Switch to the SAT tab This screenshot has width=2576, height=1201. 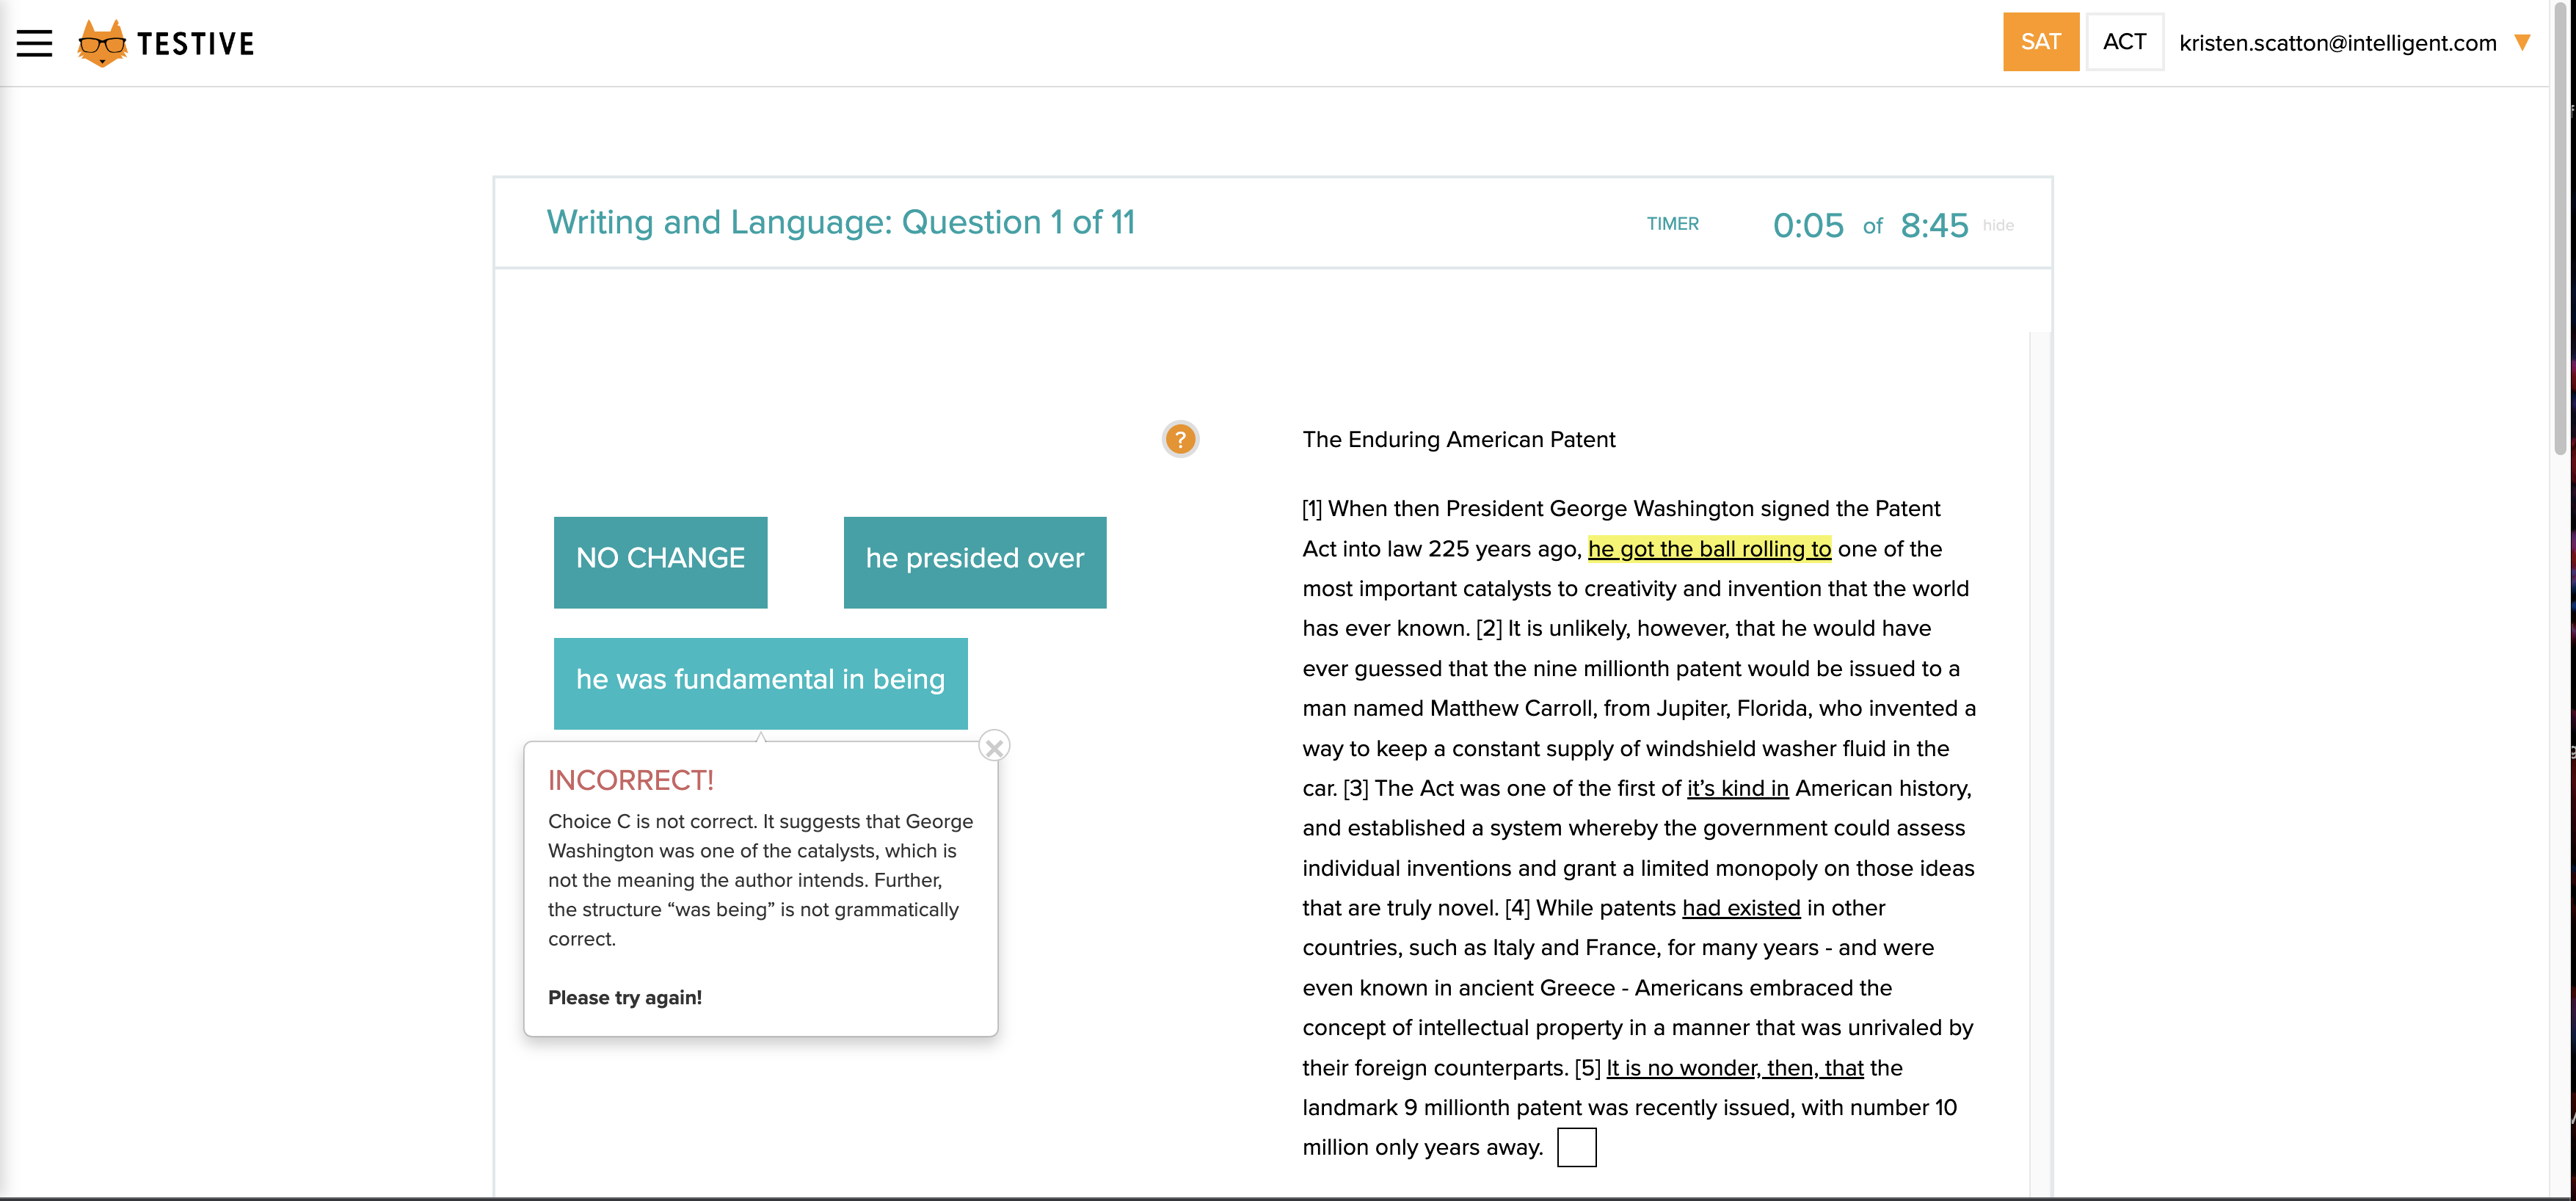(x=2040, y=42)
